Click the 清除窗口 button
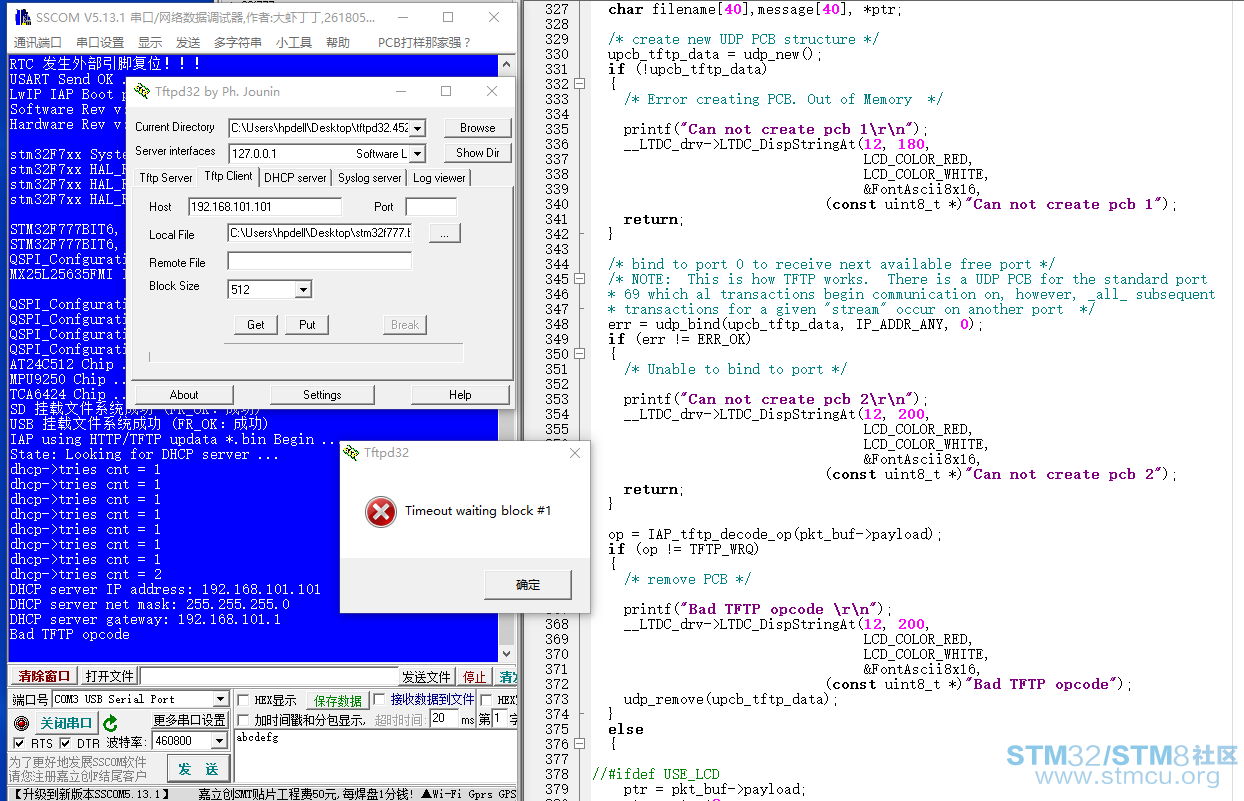1244x801 pixels. (x=45, y=676)
